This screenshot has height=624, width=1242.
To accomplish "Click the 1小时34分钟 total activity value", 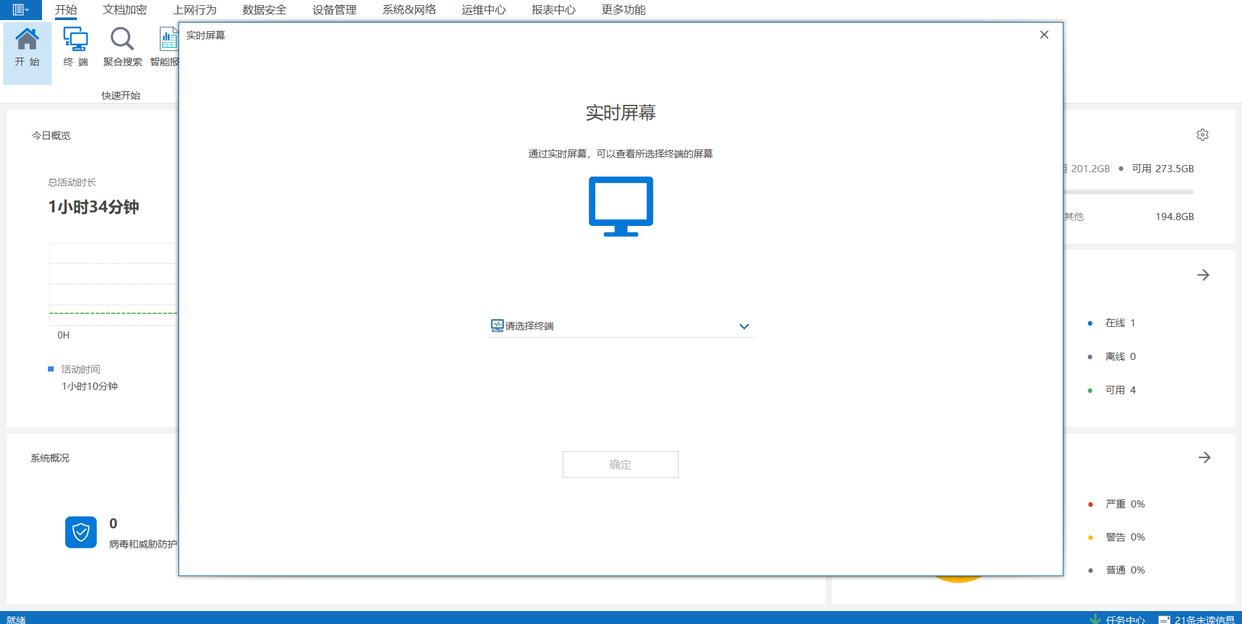I will point(93,207).
